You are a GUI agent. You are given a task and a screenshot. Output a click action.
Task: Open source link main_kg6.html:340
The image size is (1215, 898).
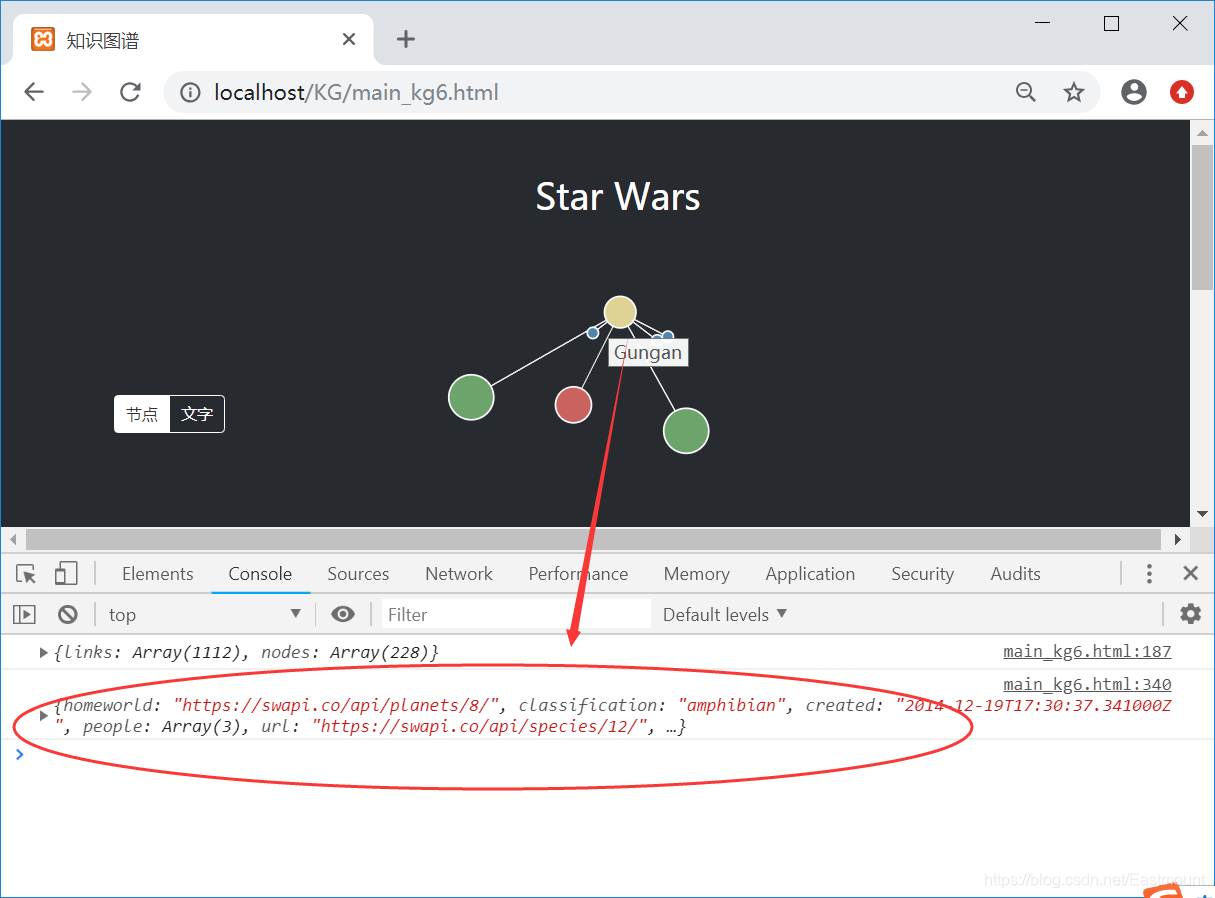coord(1087,684)
